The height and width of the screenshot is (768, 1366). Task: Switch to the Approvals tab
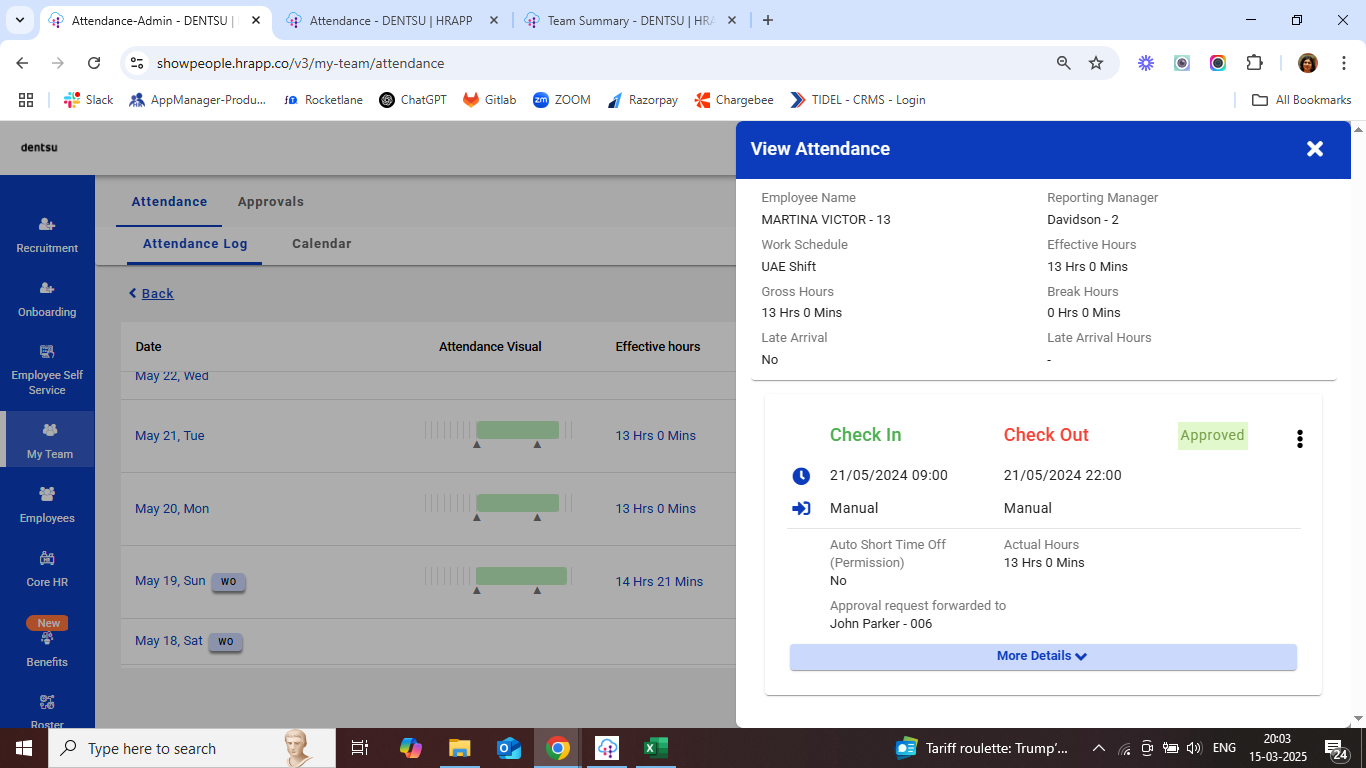tap(270, 202)
